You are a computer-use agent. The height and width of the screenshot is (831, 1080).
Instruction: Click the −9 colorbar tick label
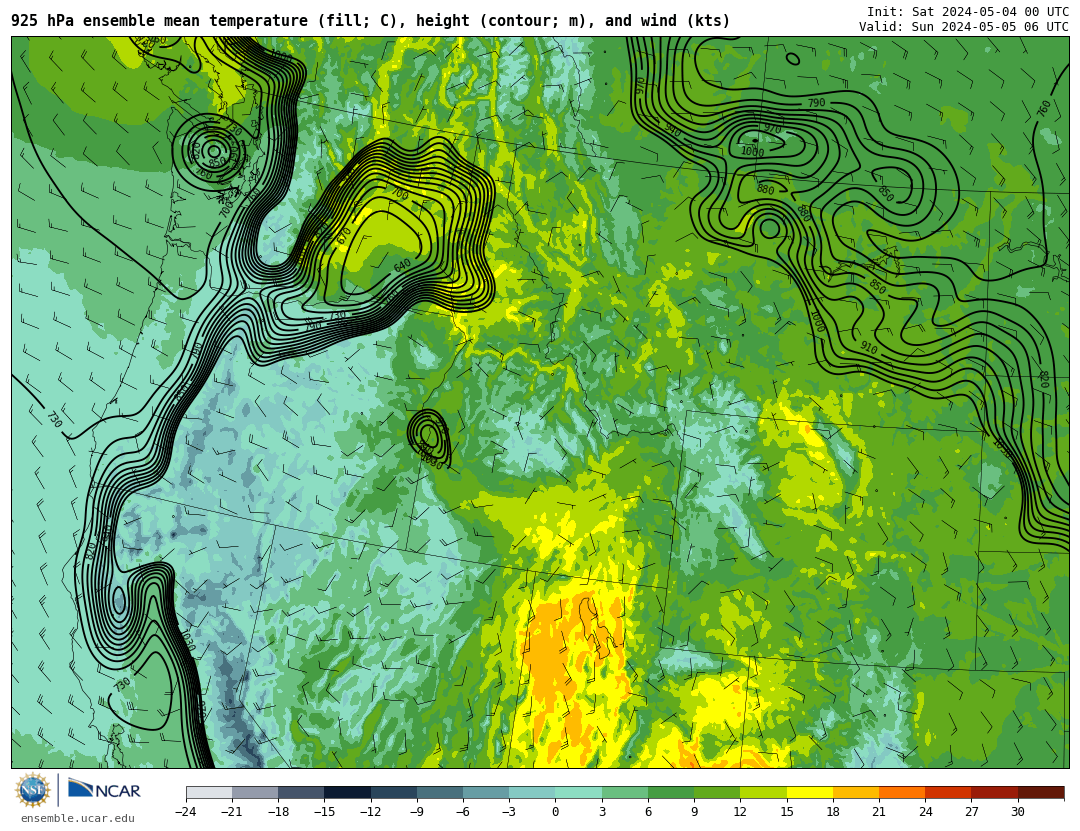(417, 812)
